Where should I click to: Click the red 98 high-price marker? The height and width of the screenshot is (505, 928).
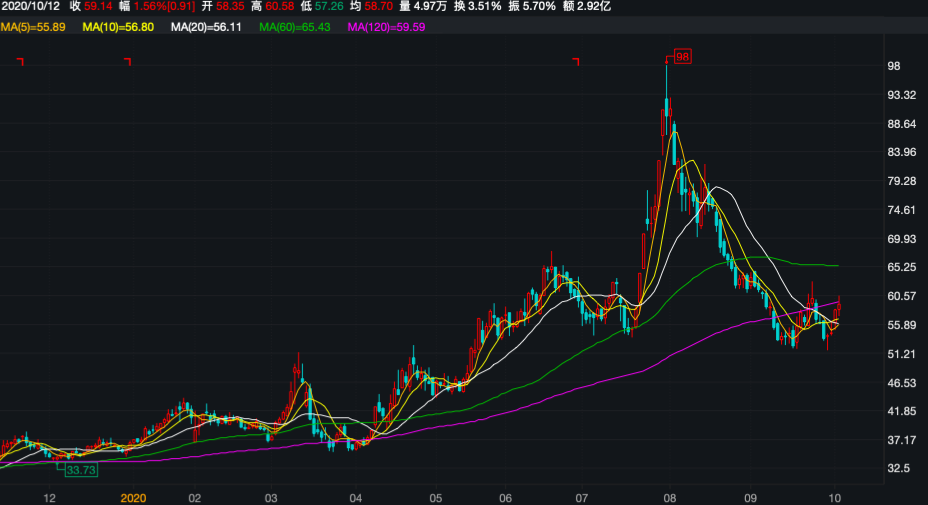pyautogui.click(x=683, y=56)
